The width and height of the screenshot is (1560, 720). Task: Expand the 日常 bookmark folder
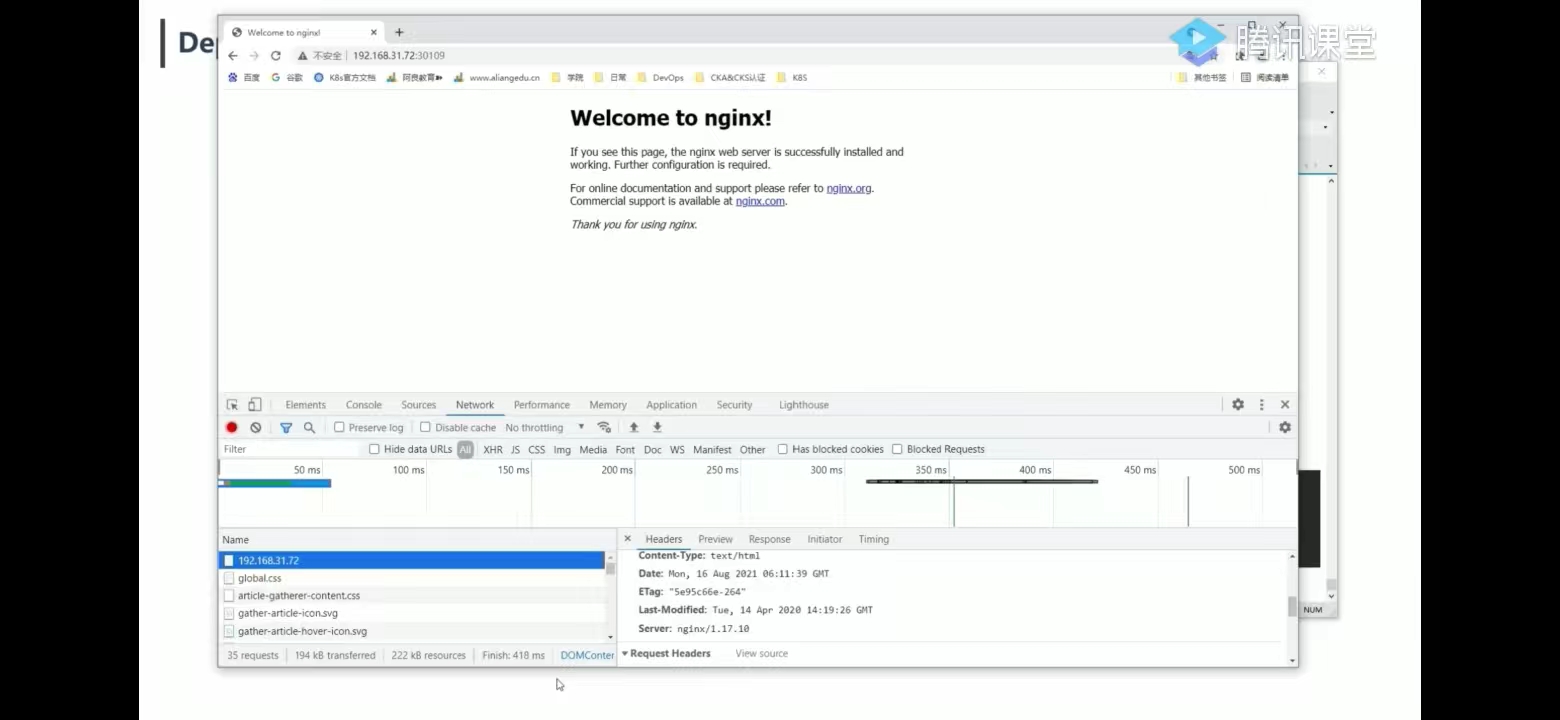(611, 77)
